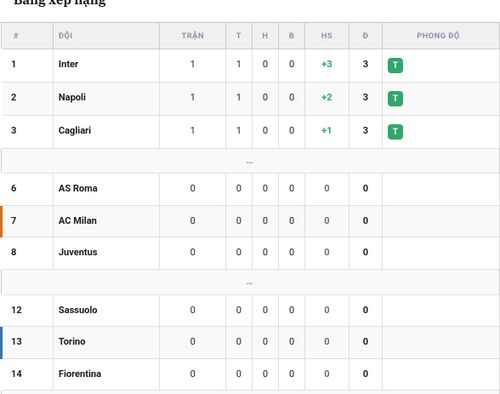Click the Đ points column header
Image resolution: width=500 pixels, height=394 pixels.
(365, 36)
